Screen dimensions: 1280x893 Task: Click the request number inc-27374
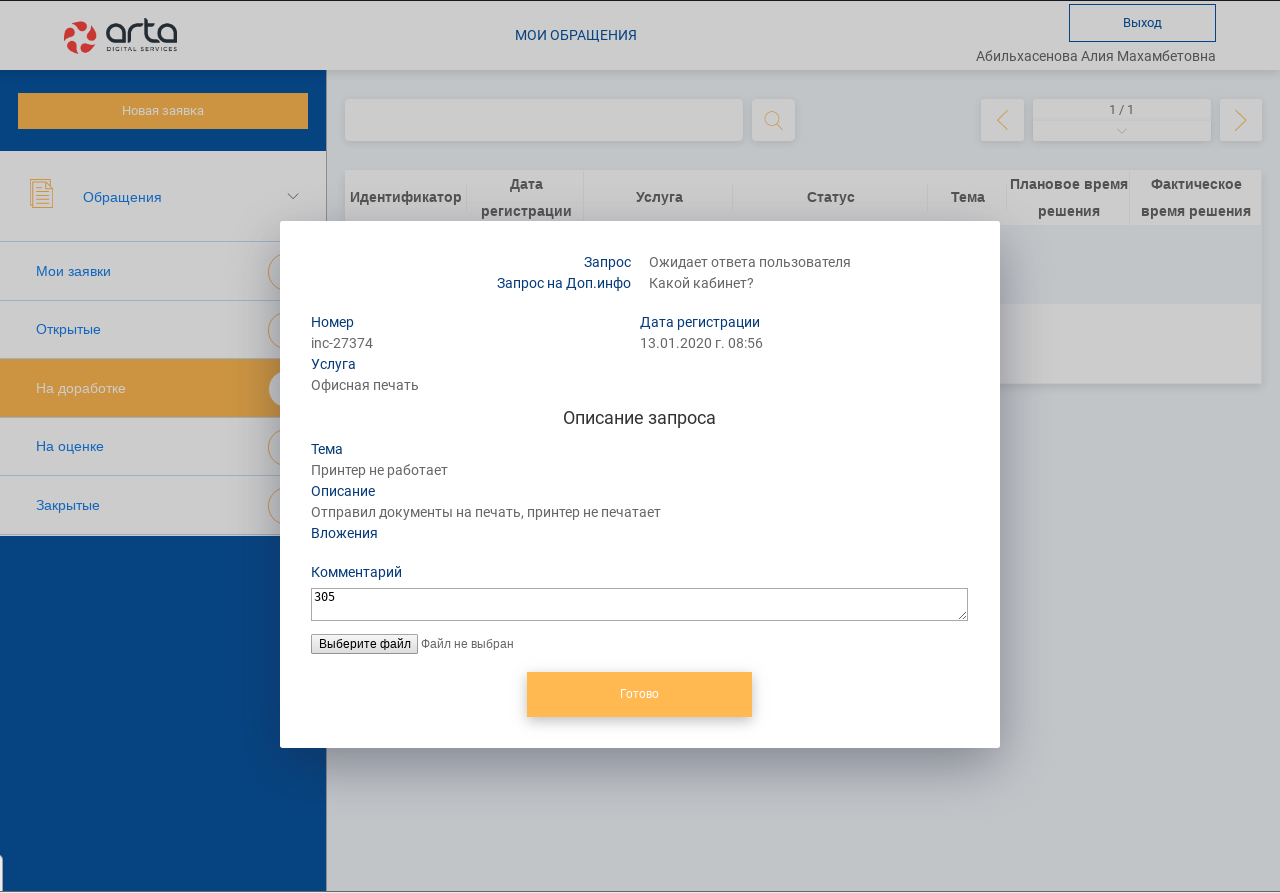click(x=342, y=343)
